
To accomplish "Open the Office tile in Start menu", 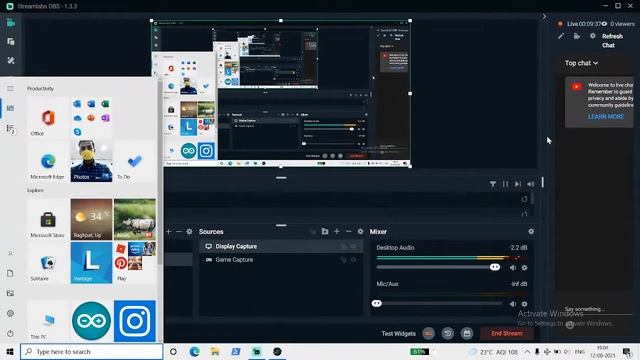I will tap(48, 118).
